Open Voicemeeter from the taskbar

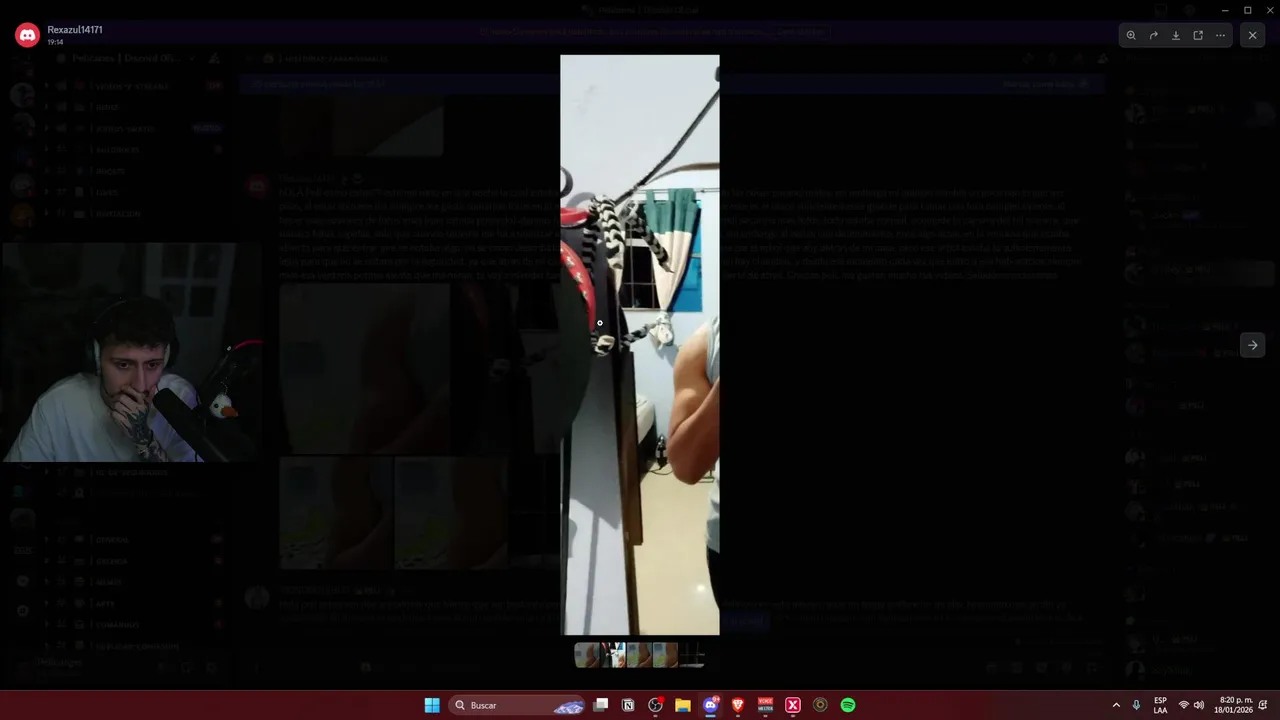[765, 705]
